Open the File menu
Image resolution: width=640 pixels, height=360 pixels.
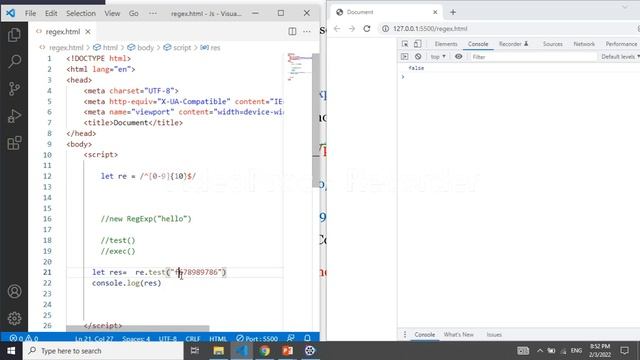coord(30,13)
